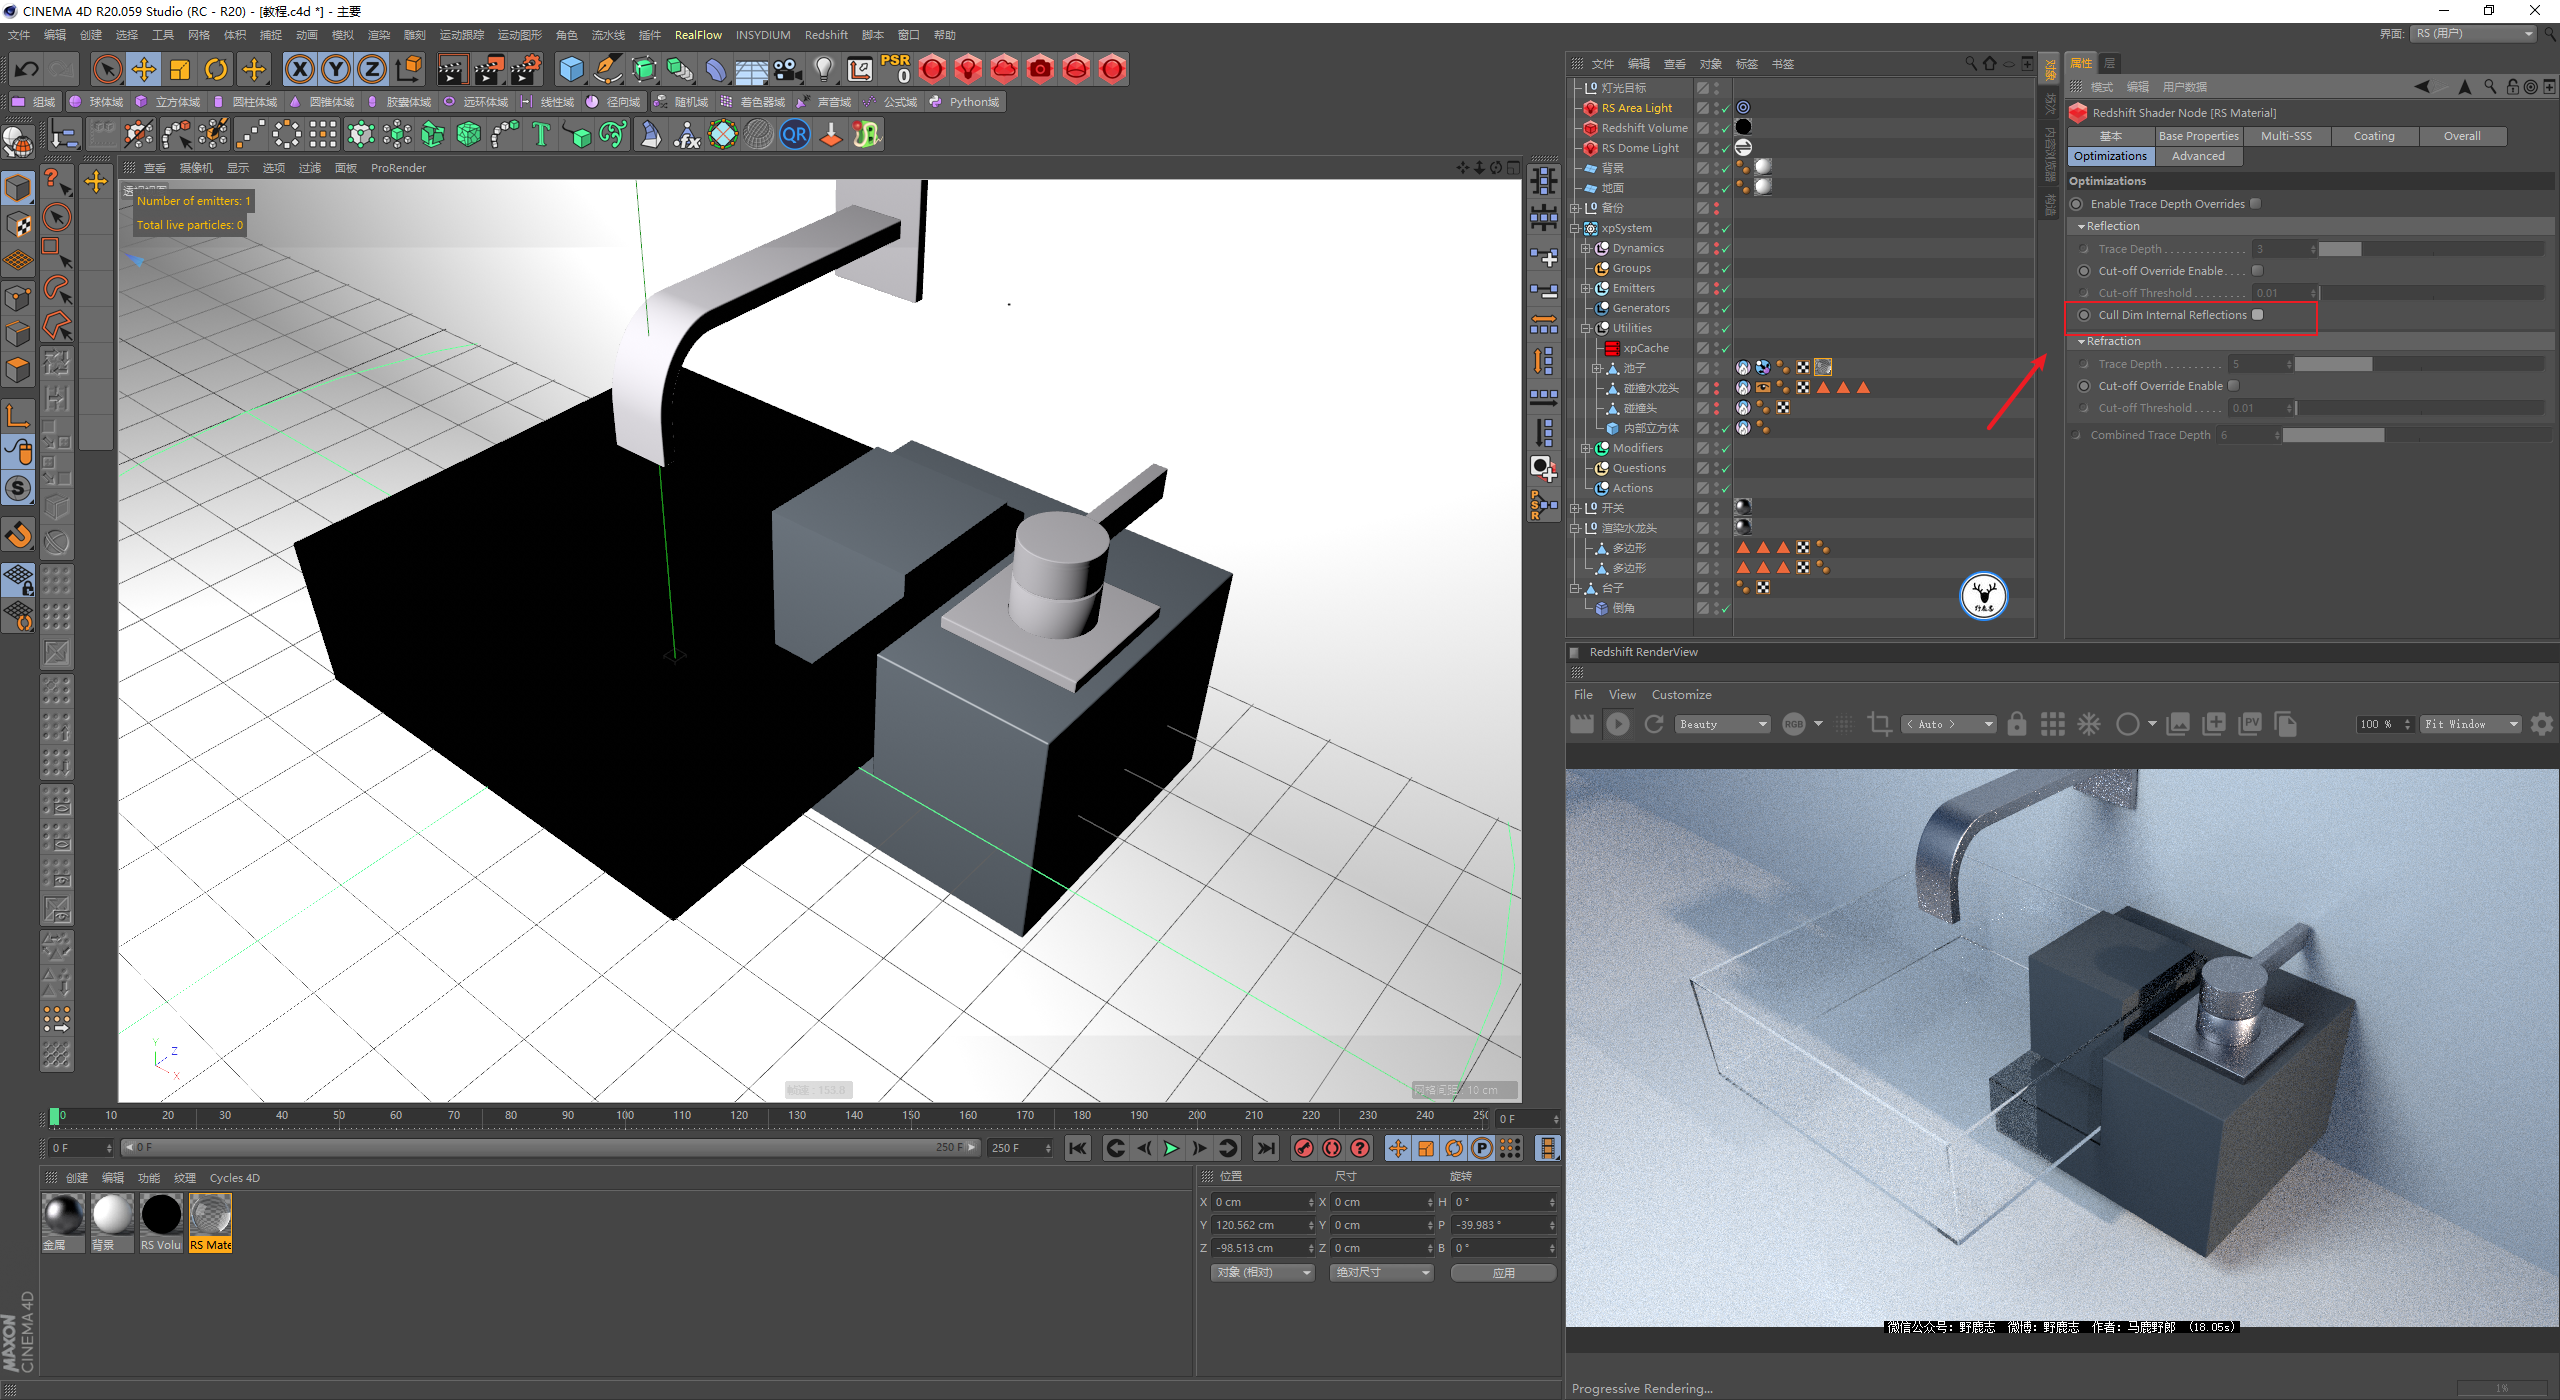Switch to the Advanced tab

pyautogui.click(x=2197, y=156)
